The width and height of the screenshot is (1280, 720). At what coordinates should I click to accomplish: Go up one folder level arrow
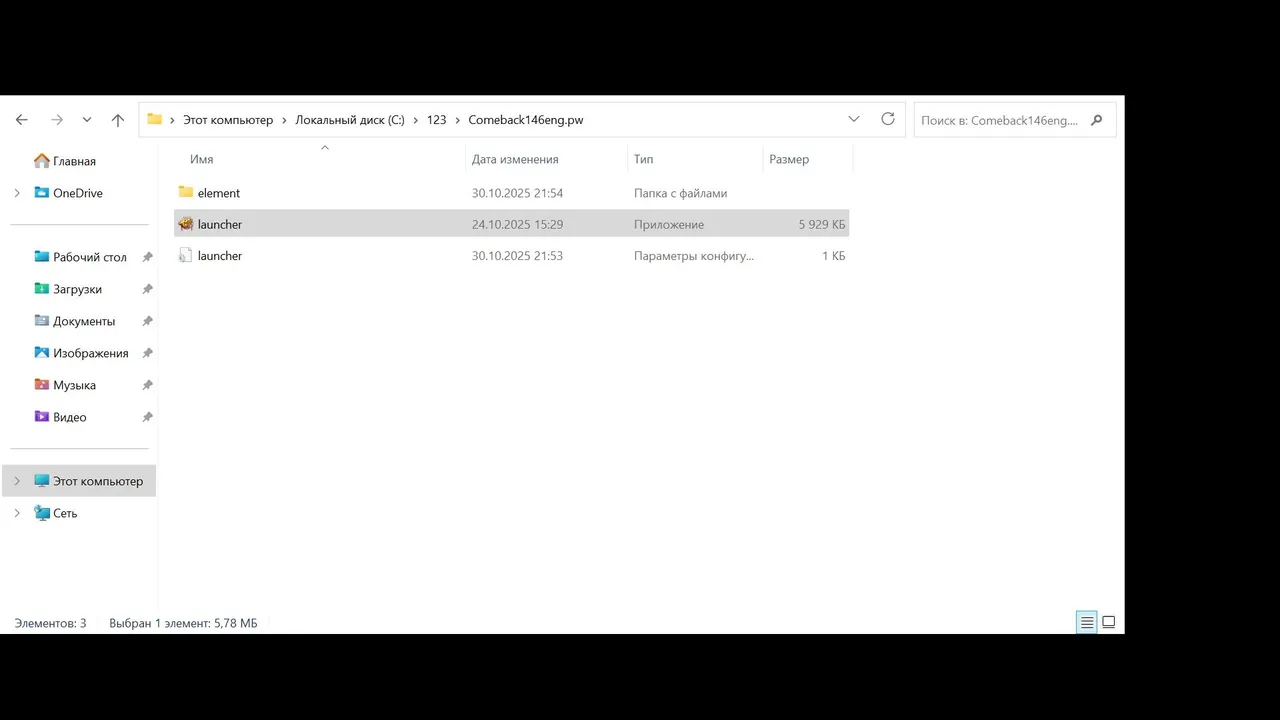click(x=118, y=120)
